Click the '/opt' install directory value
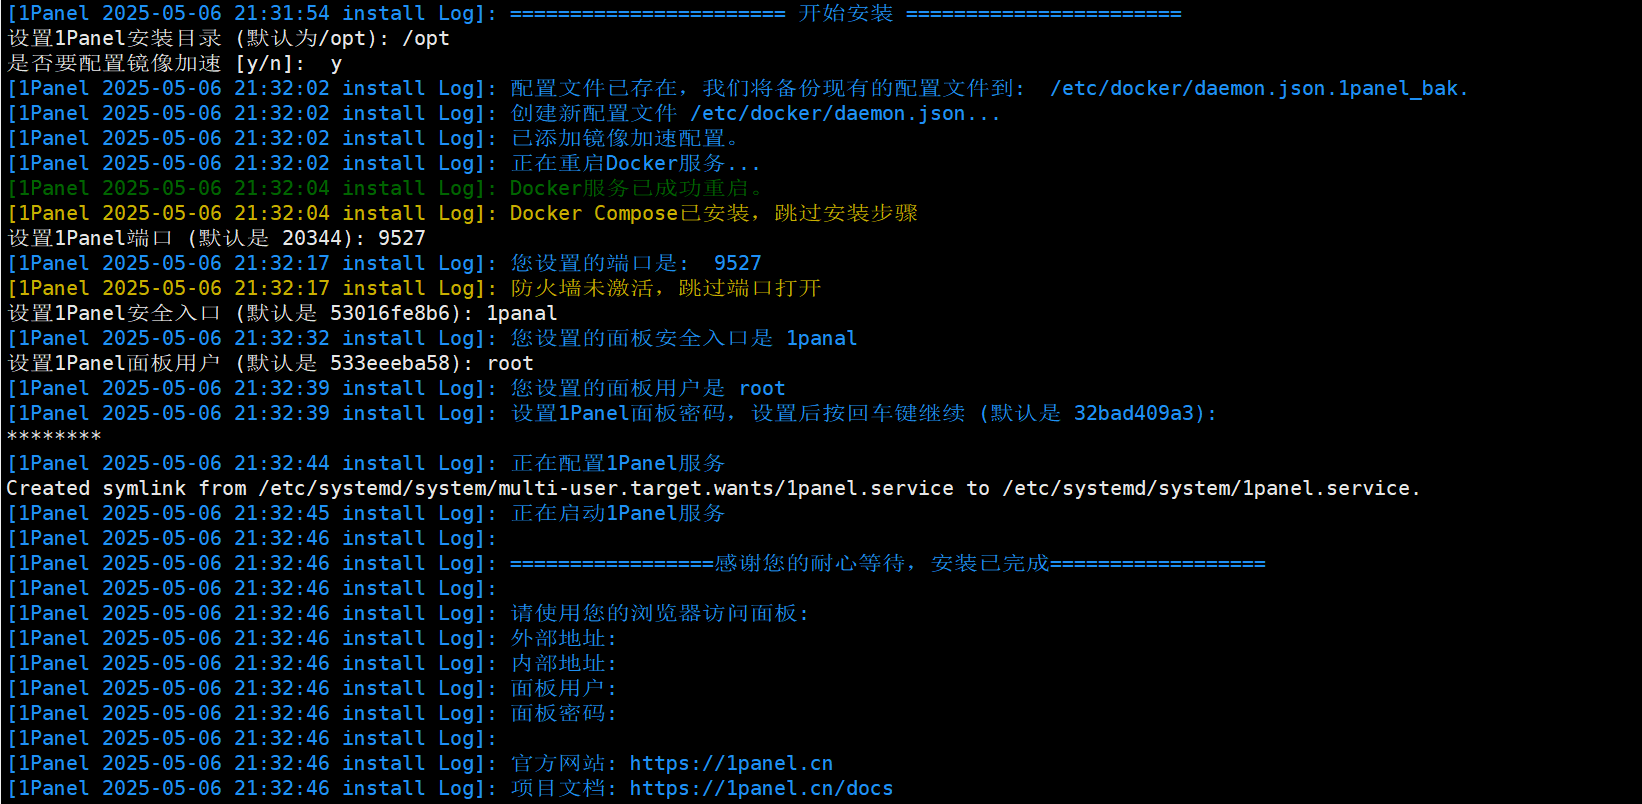 (426, 38)
